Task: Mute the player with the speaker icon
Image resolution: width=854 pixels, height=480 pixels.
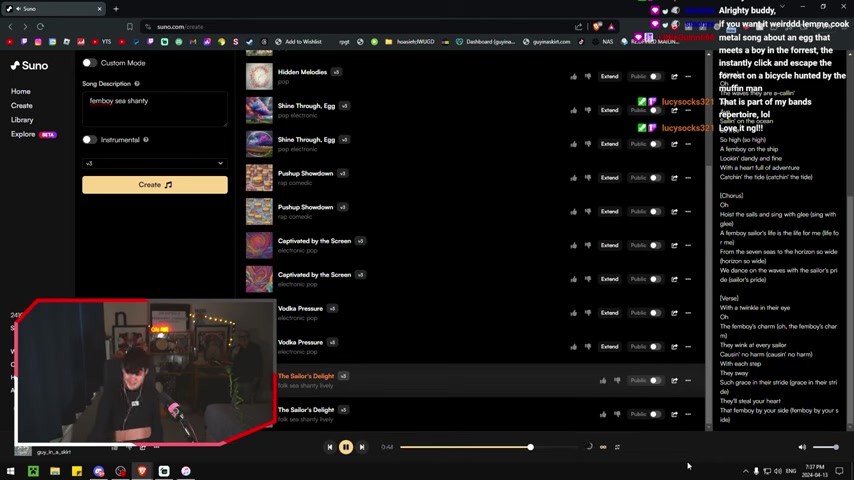Action: click(802, 447)
